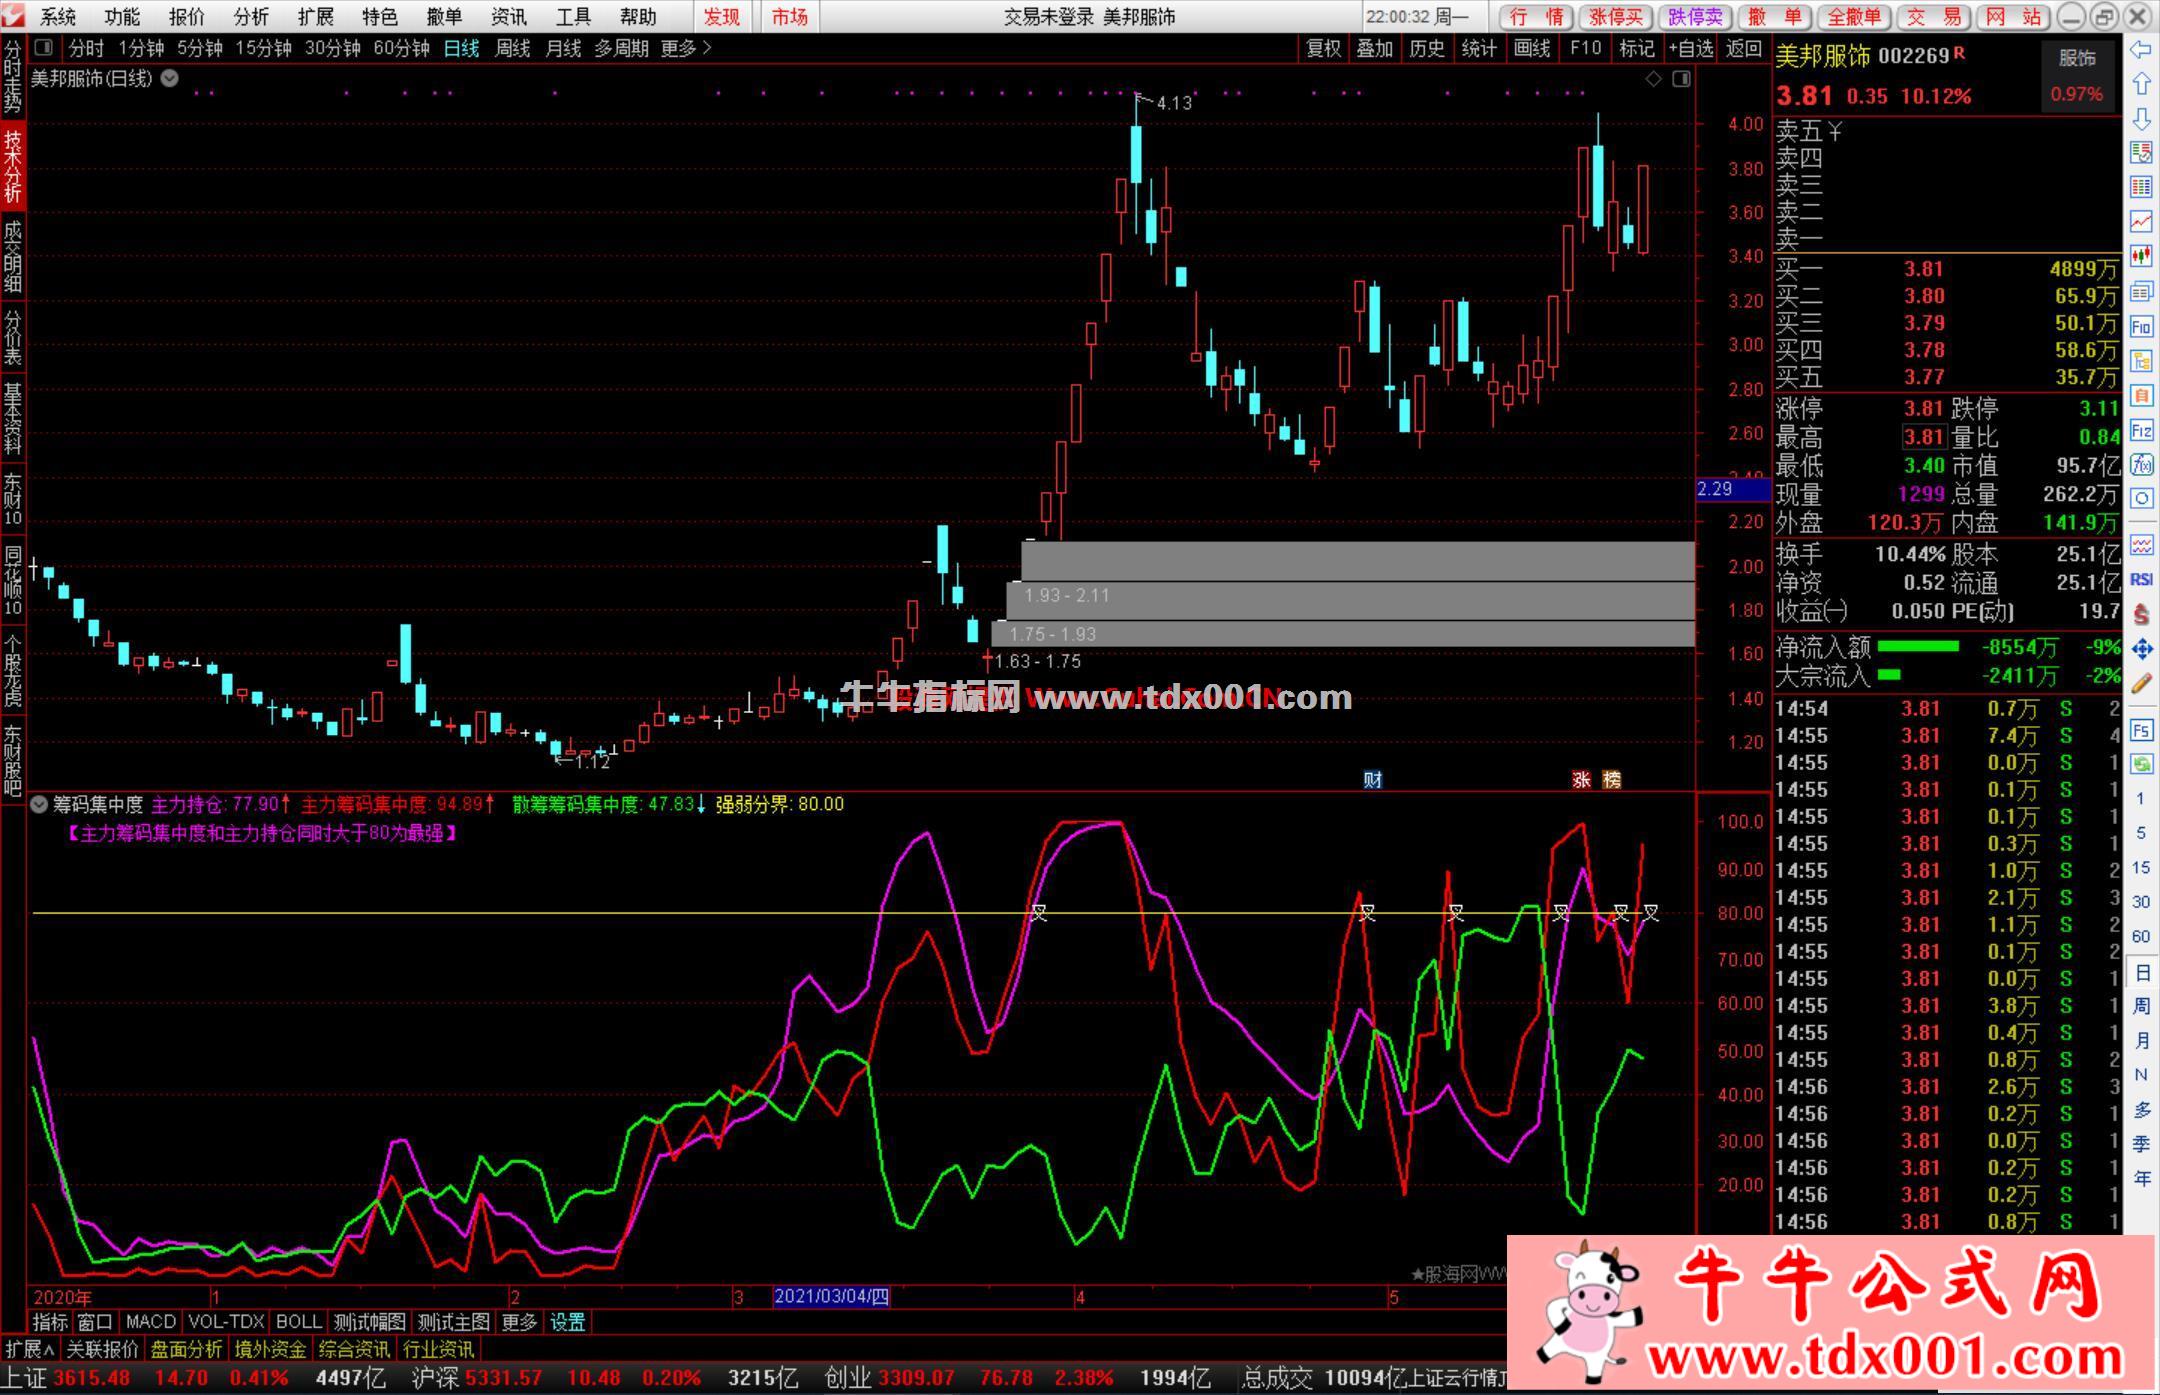Open the 报价 menu
The image size is (2160, 1395).
coord(186,17)
